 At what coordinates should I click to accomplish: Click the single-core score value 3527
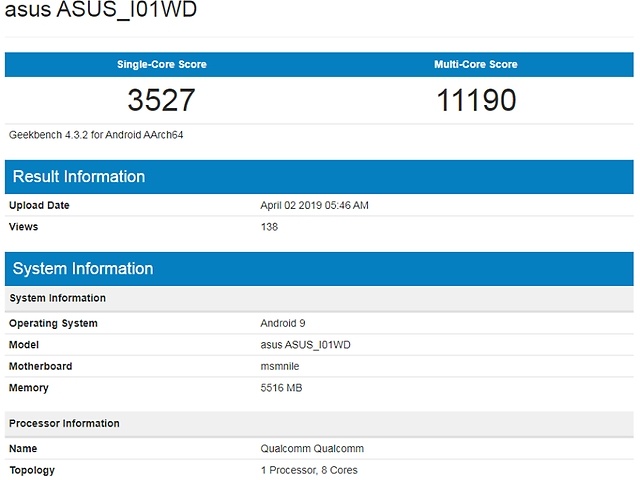click(x=162, y=100)
